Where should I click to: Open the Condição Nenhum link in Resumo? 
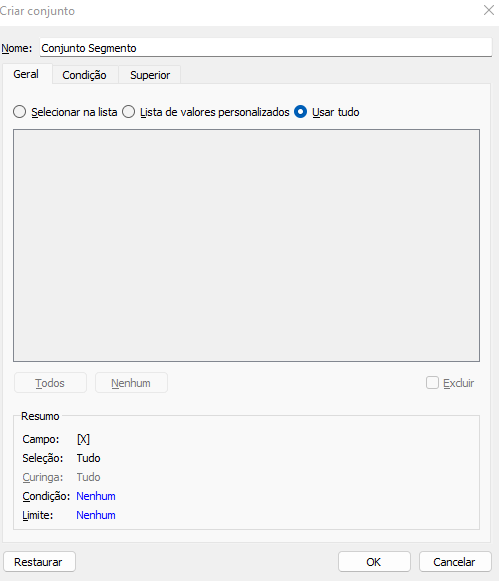pyautogui.click(x=96, y=496)
